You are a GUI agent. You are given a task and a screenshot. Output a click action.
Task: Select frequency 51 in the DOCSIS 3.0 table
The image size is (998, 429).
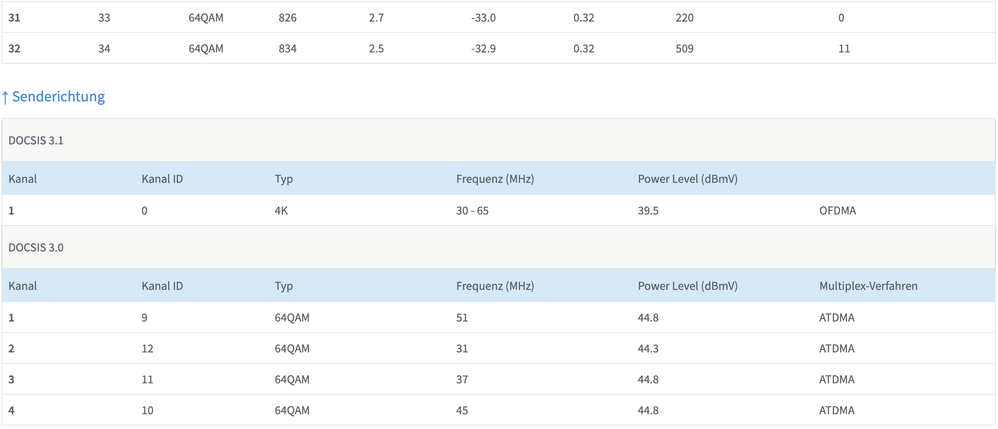463,317
